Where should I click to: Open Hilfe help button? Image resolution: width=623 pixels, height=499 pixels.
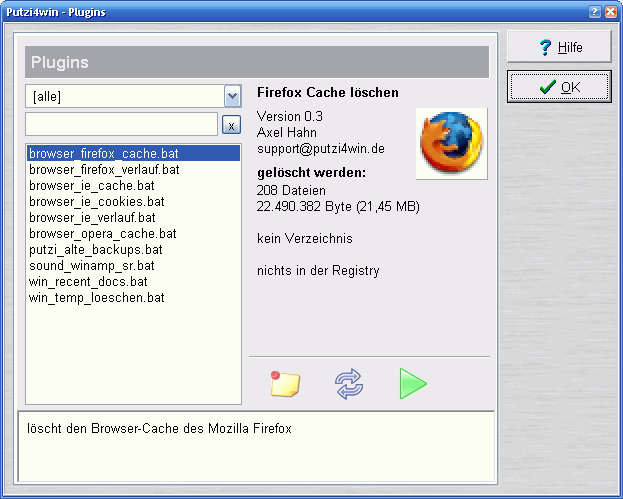click(559, 47)
